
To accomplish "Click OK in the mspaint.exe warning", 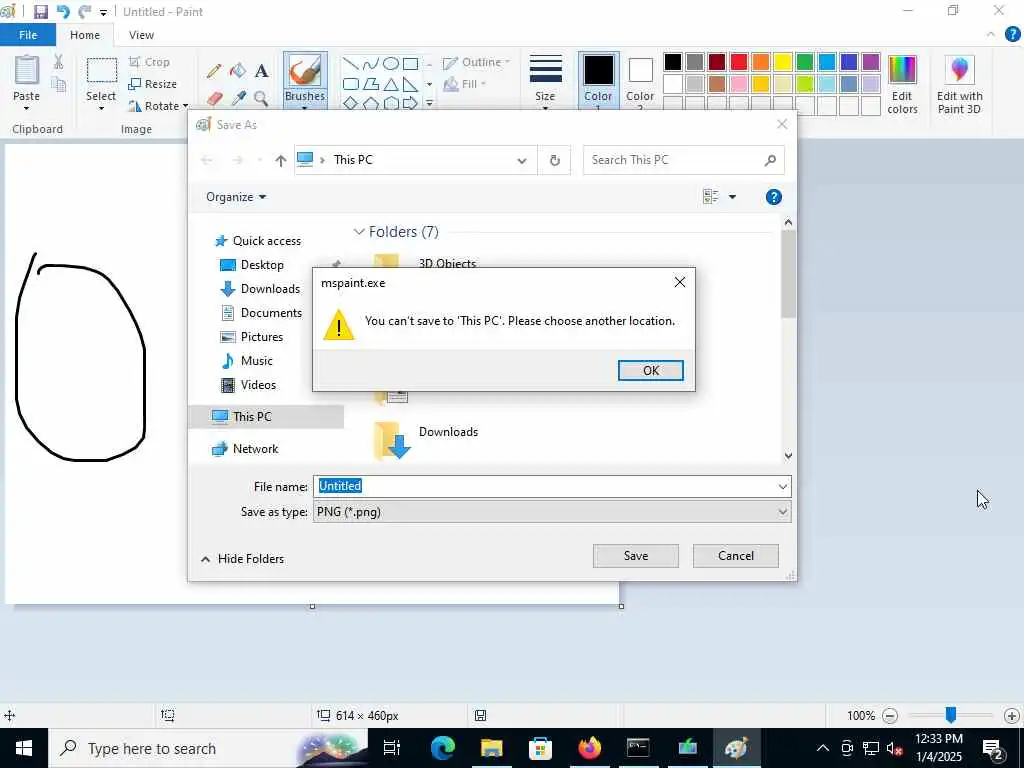I will (650, 370).
